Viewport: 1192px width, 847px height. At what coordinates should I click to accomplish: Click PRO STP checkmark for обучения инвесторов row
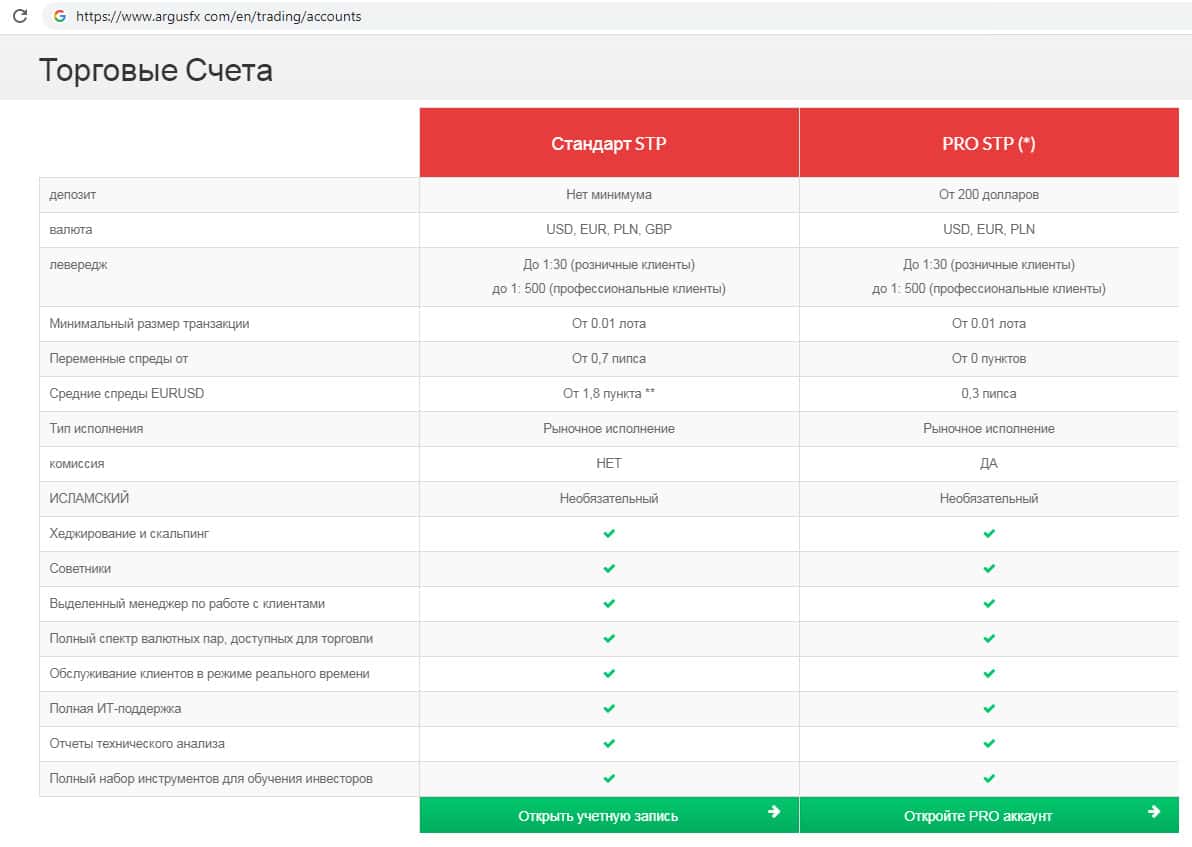pyautogui.click(x=989, y=779)
